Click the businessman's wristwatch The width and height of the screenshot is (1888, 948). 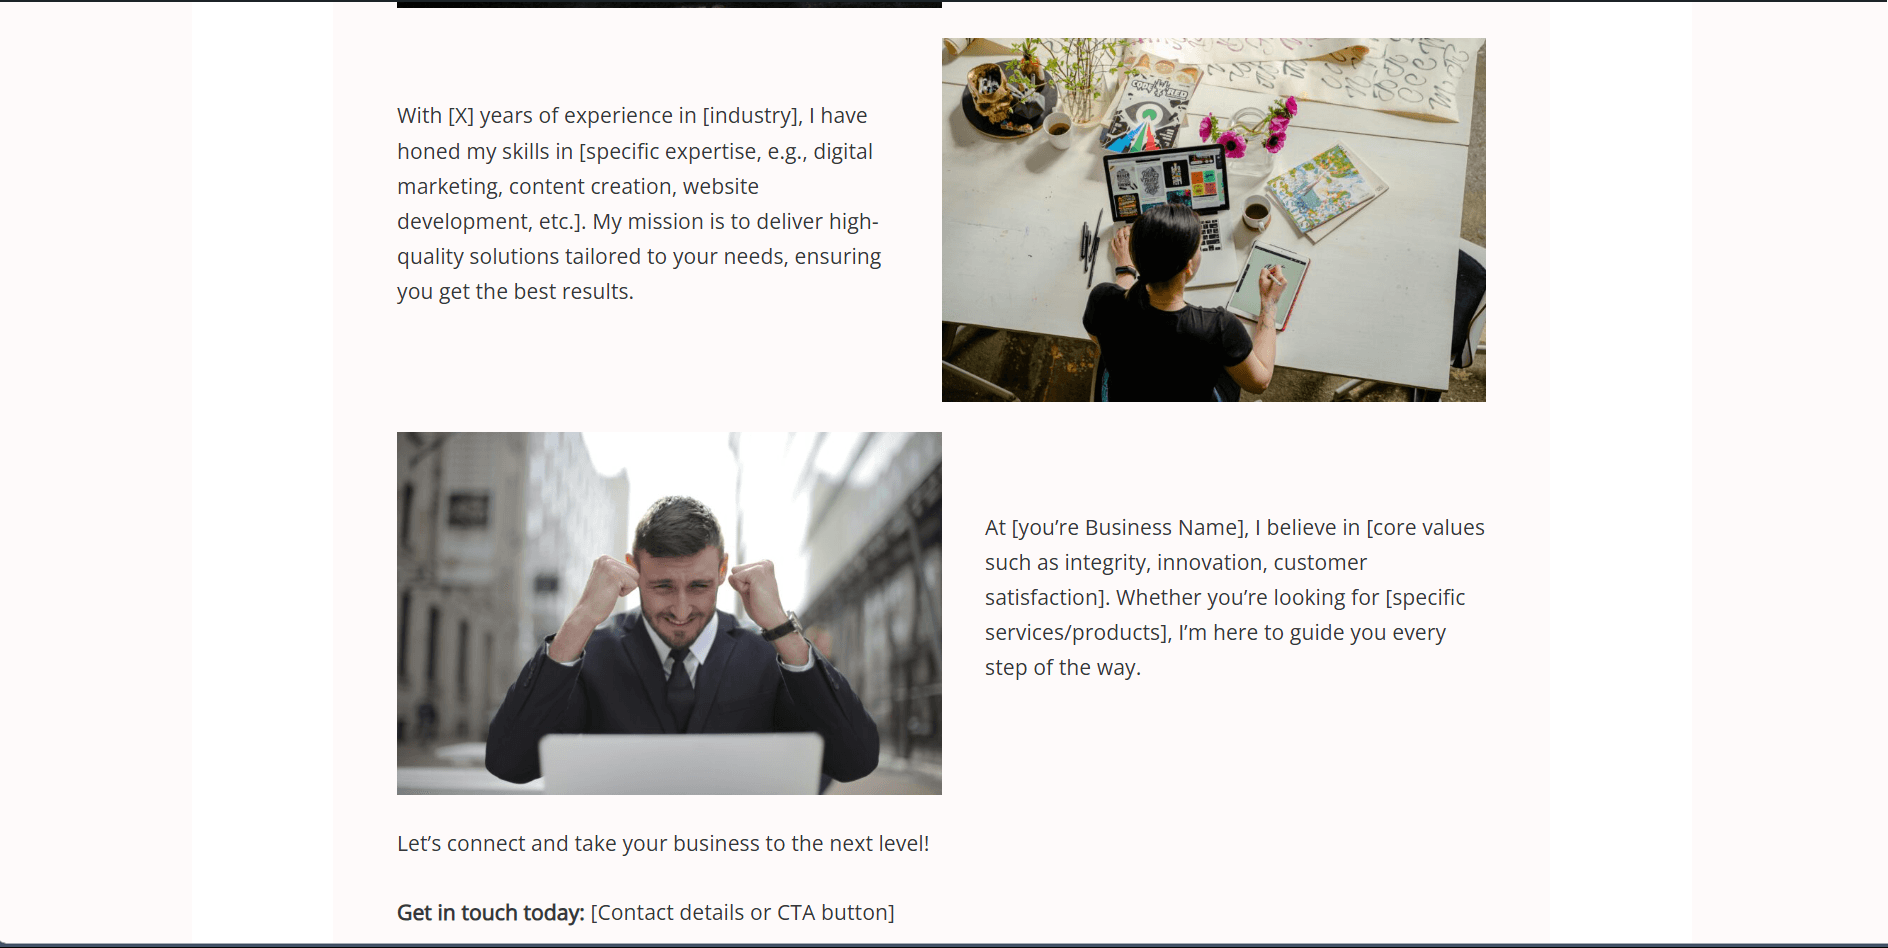pos(783,627)
